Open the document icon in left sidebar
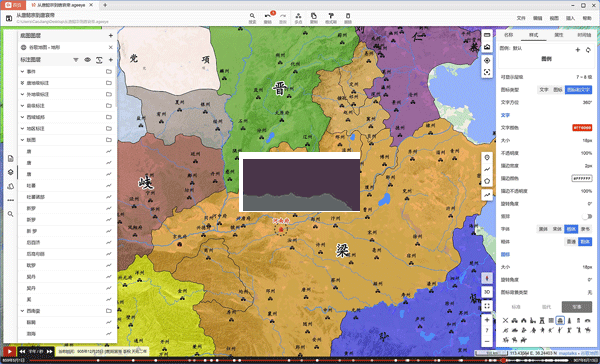The height and width of the screenshot is (364, 600). point(10,158)
